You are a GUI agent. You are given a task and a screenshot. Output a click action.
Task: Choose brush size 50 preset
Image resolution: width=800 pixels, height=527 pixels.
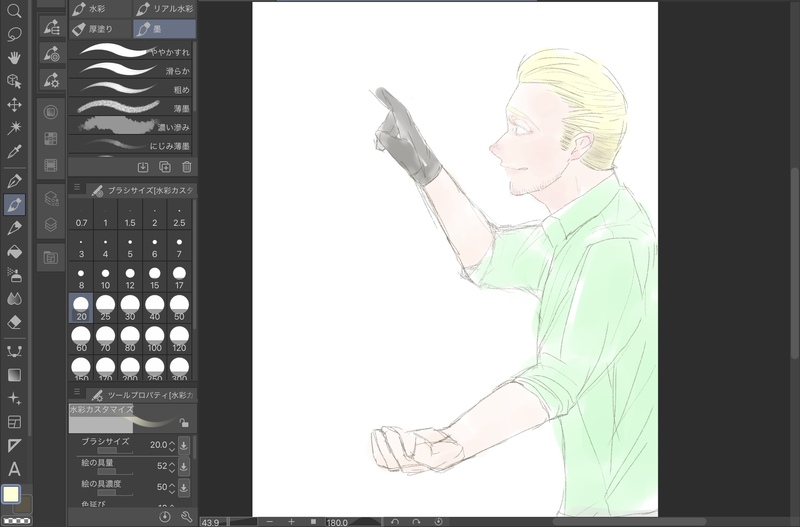[179, 308]
